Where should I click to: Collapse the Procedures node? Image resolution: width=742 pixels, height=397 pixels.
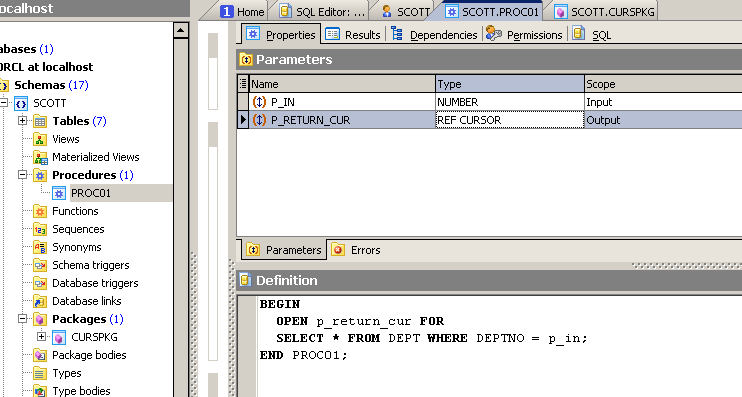[x=22, y=174]
